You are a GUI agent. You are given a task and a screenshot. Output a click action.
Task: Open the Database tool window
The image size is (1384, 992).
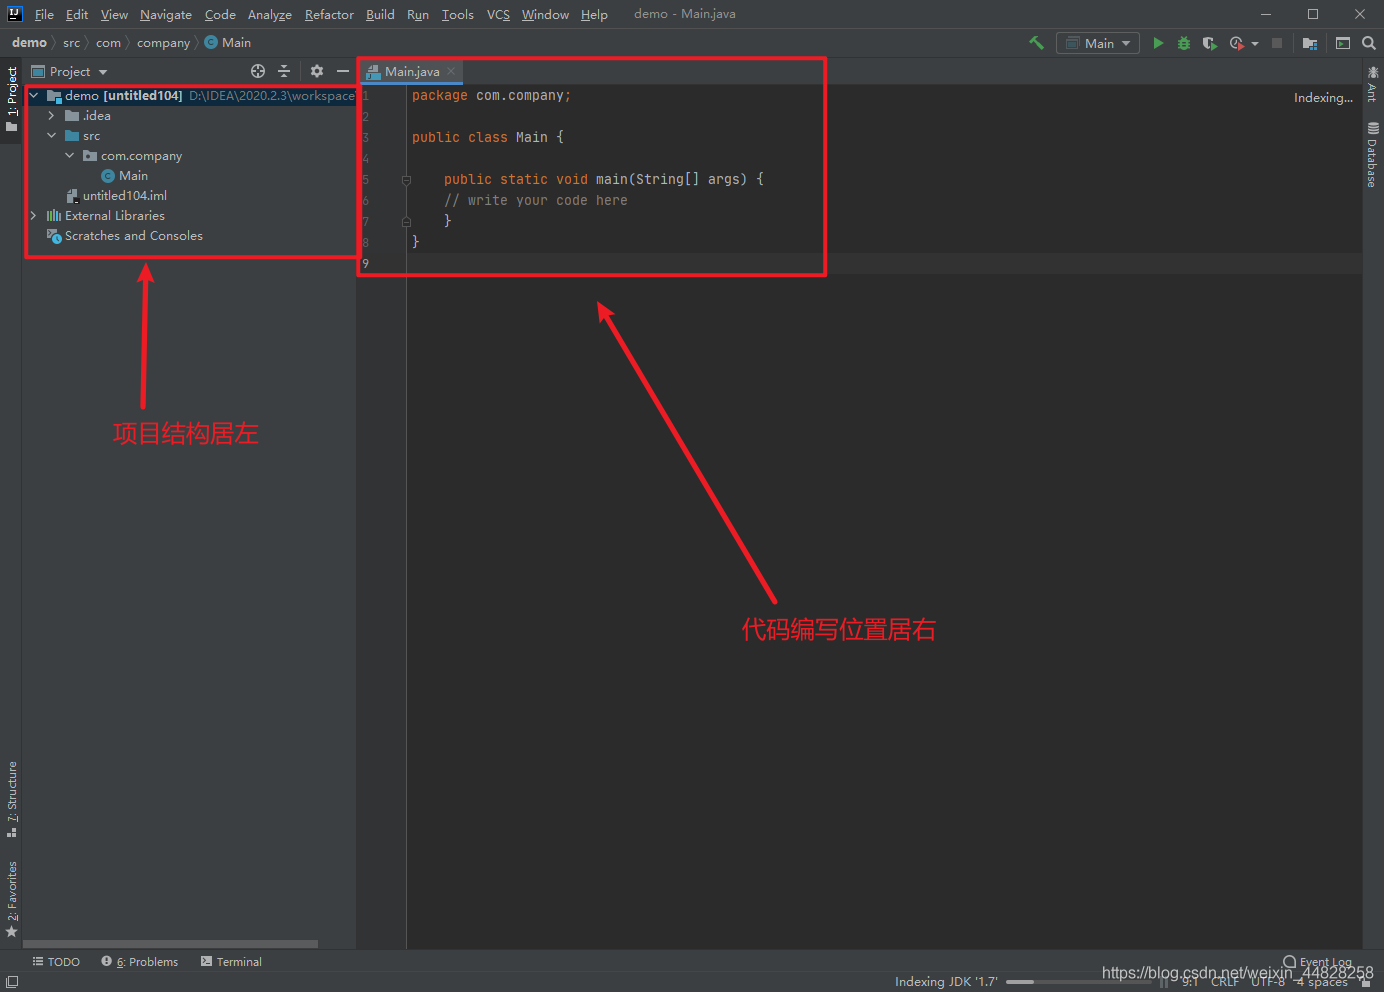1373,155
